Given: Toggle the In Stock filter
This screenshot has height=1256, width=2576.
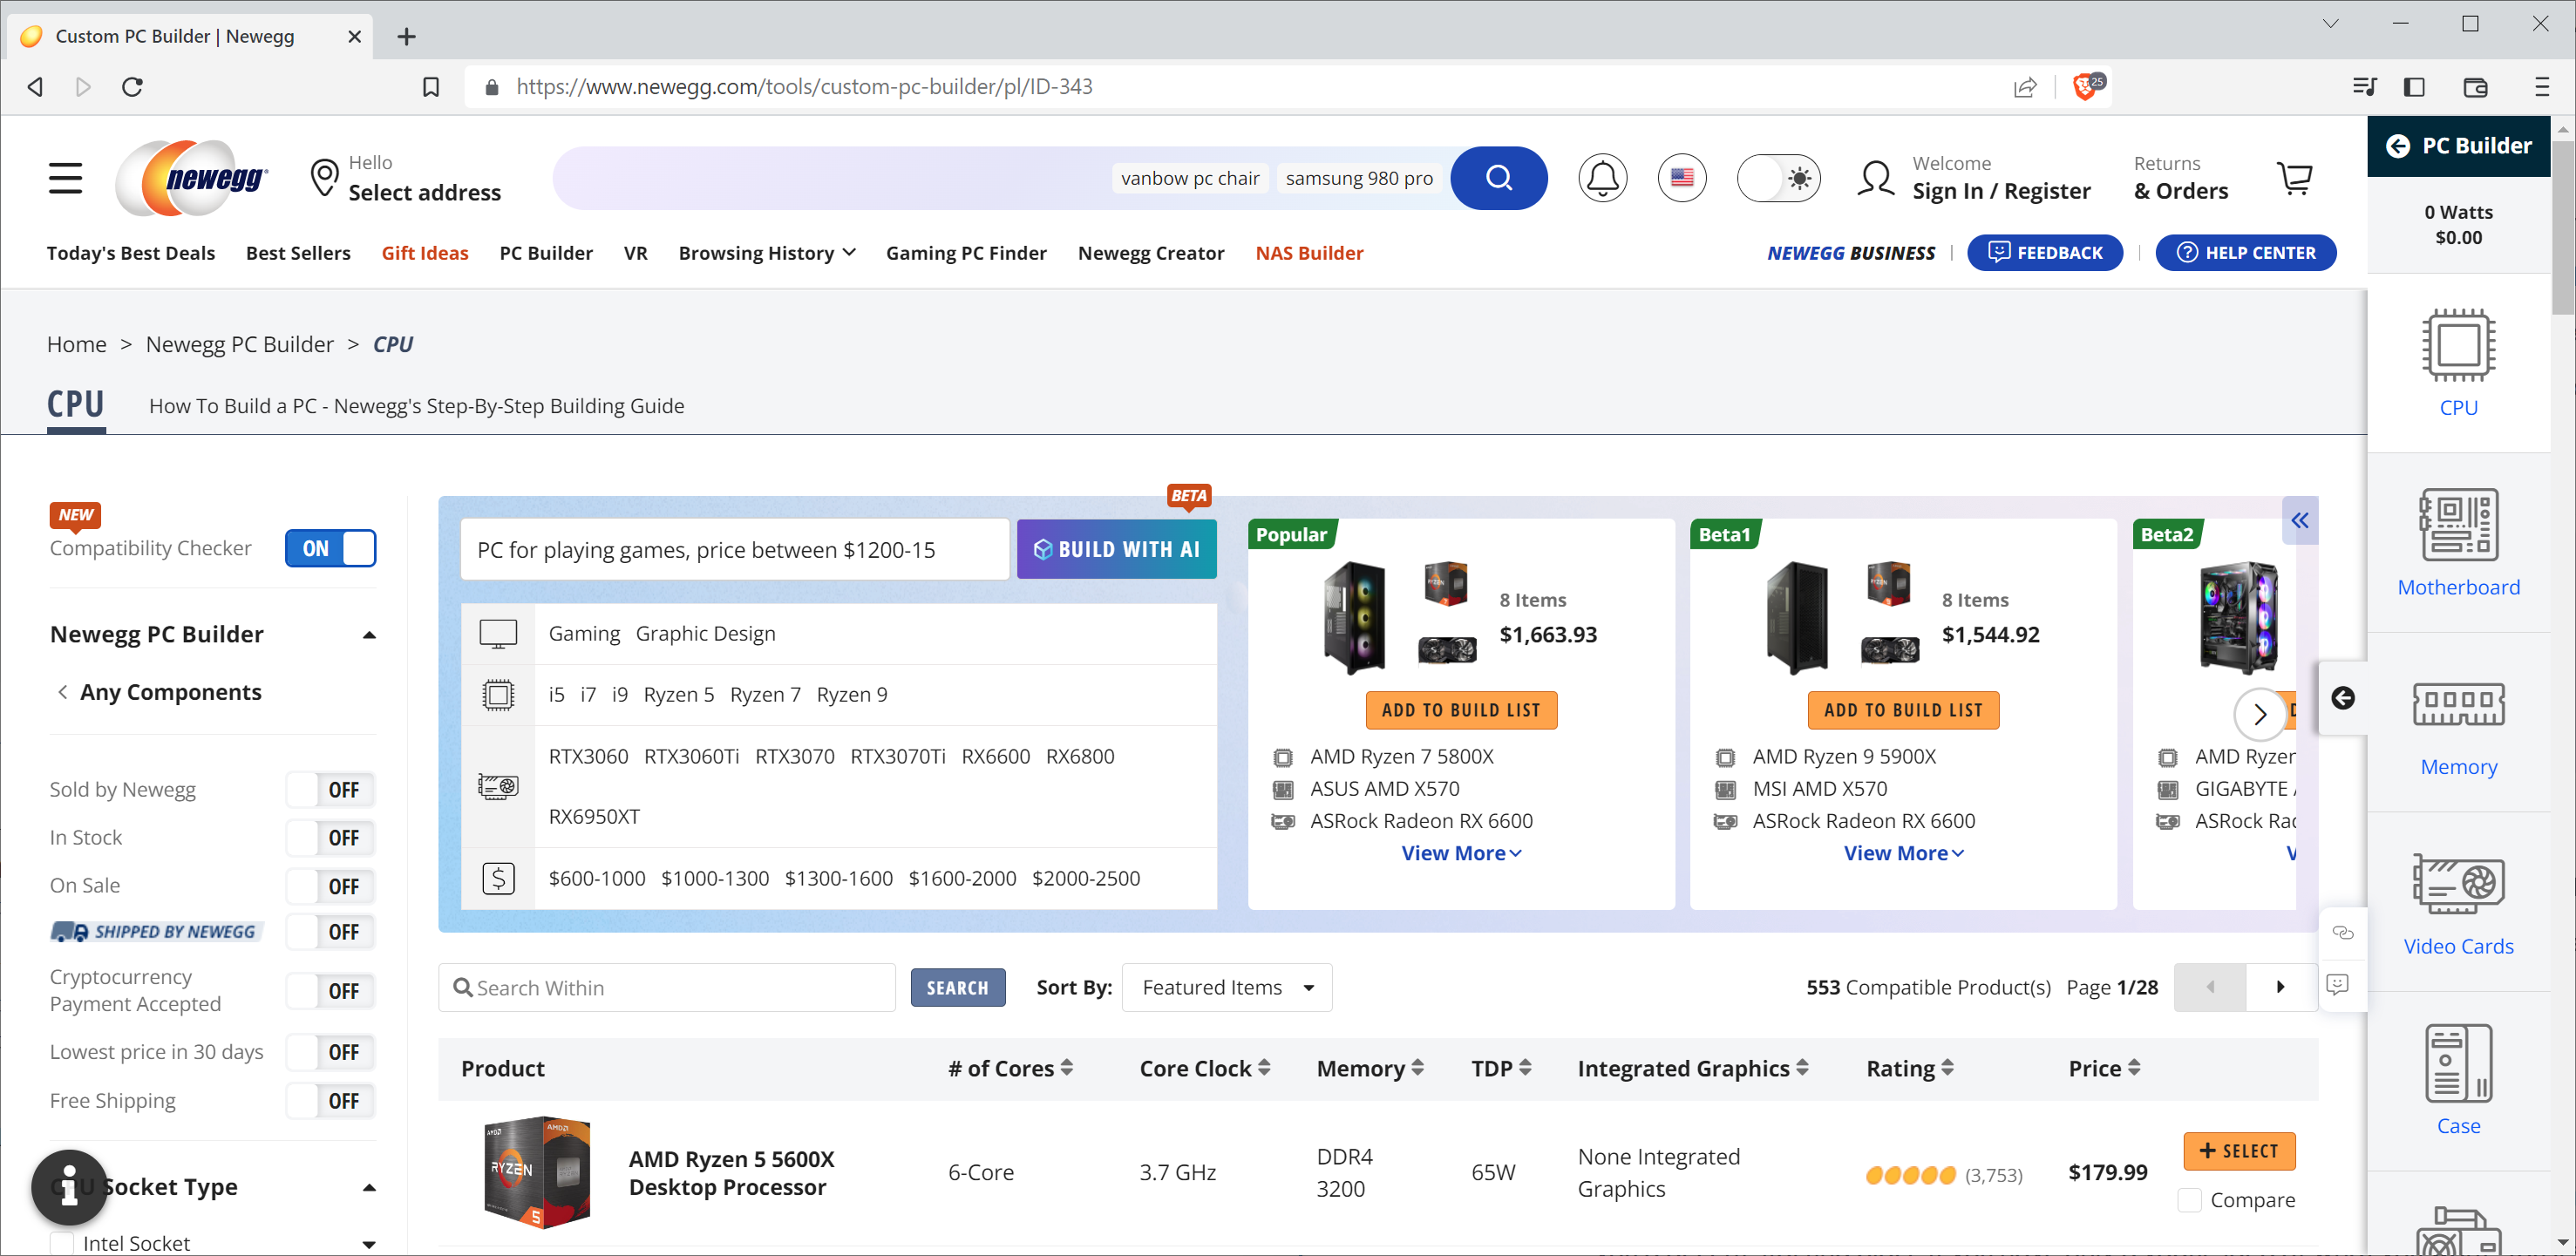Looking at the screenshot, I should point(330,838).
